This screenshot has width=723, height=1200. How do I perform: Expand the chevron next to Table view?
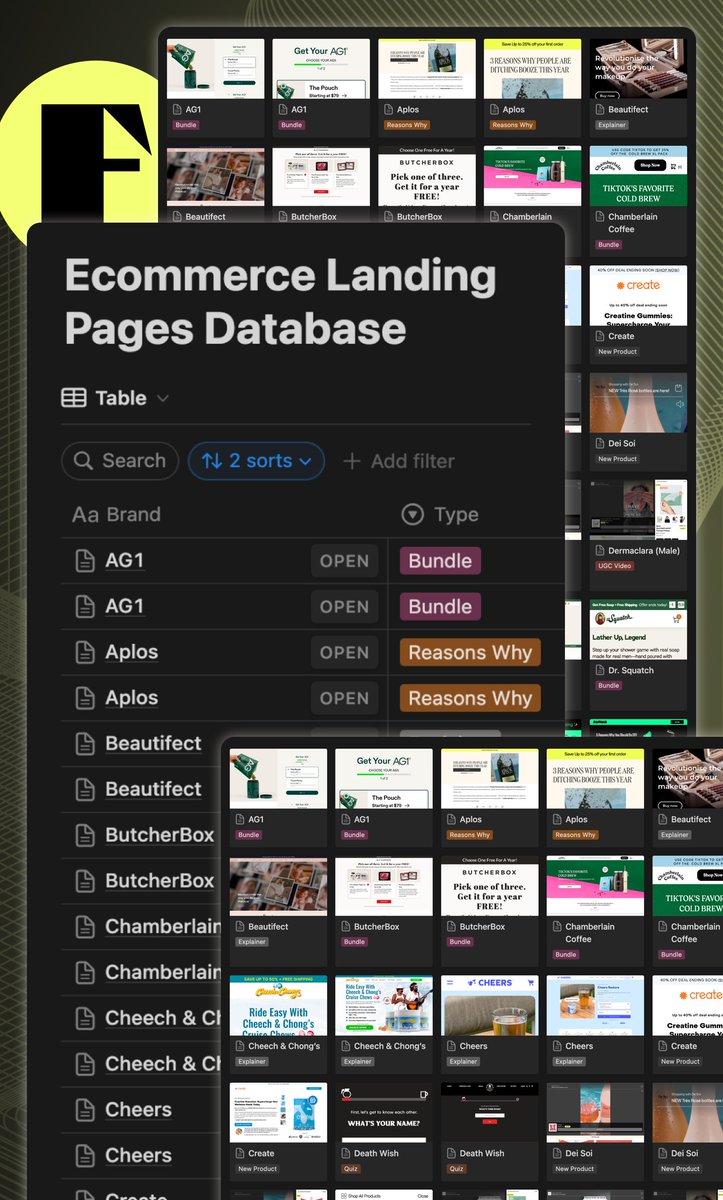163,399
